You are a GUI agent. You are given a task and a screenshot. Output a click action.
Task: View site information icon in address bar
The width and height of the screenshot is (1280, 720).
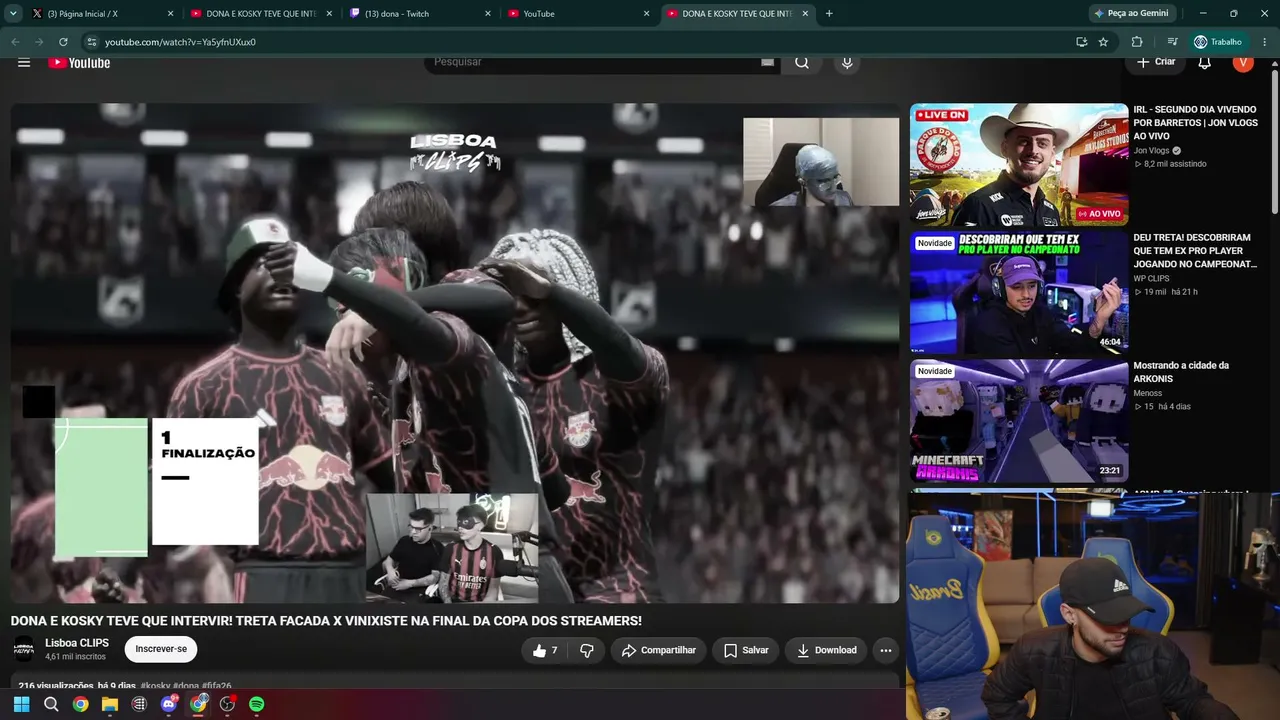(x=91, y=42)
